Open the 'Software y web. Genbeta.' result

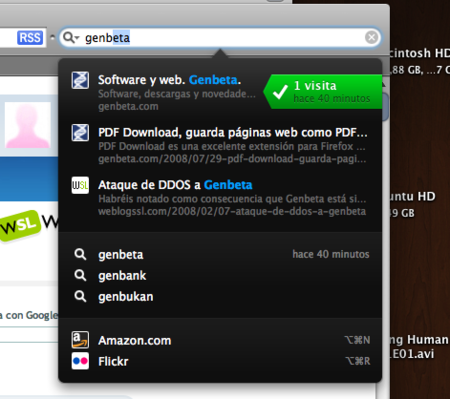(220, 92)
